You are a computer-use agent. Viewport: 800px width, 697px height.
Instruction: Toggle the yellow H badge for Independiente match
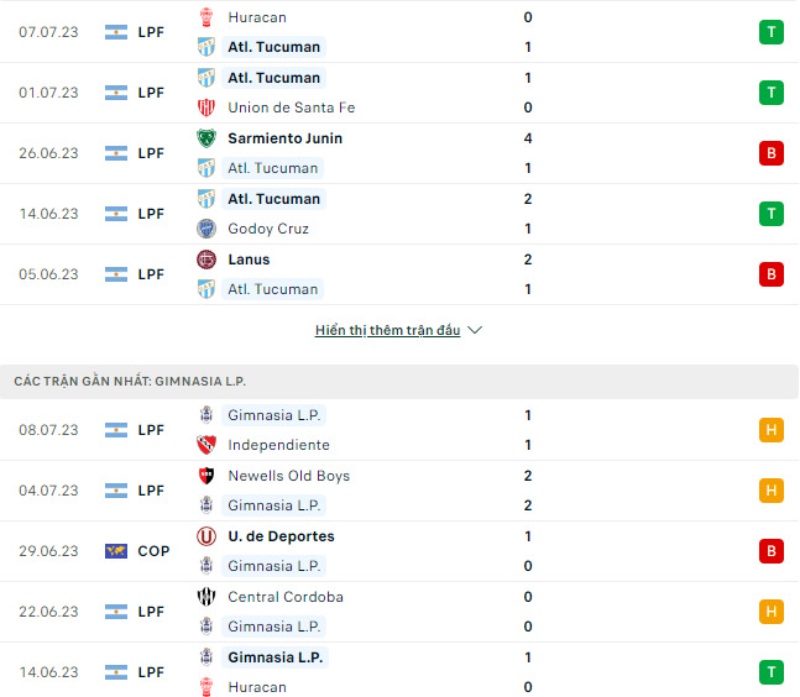pyautogui.click(x=771, y=430)
